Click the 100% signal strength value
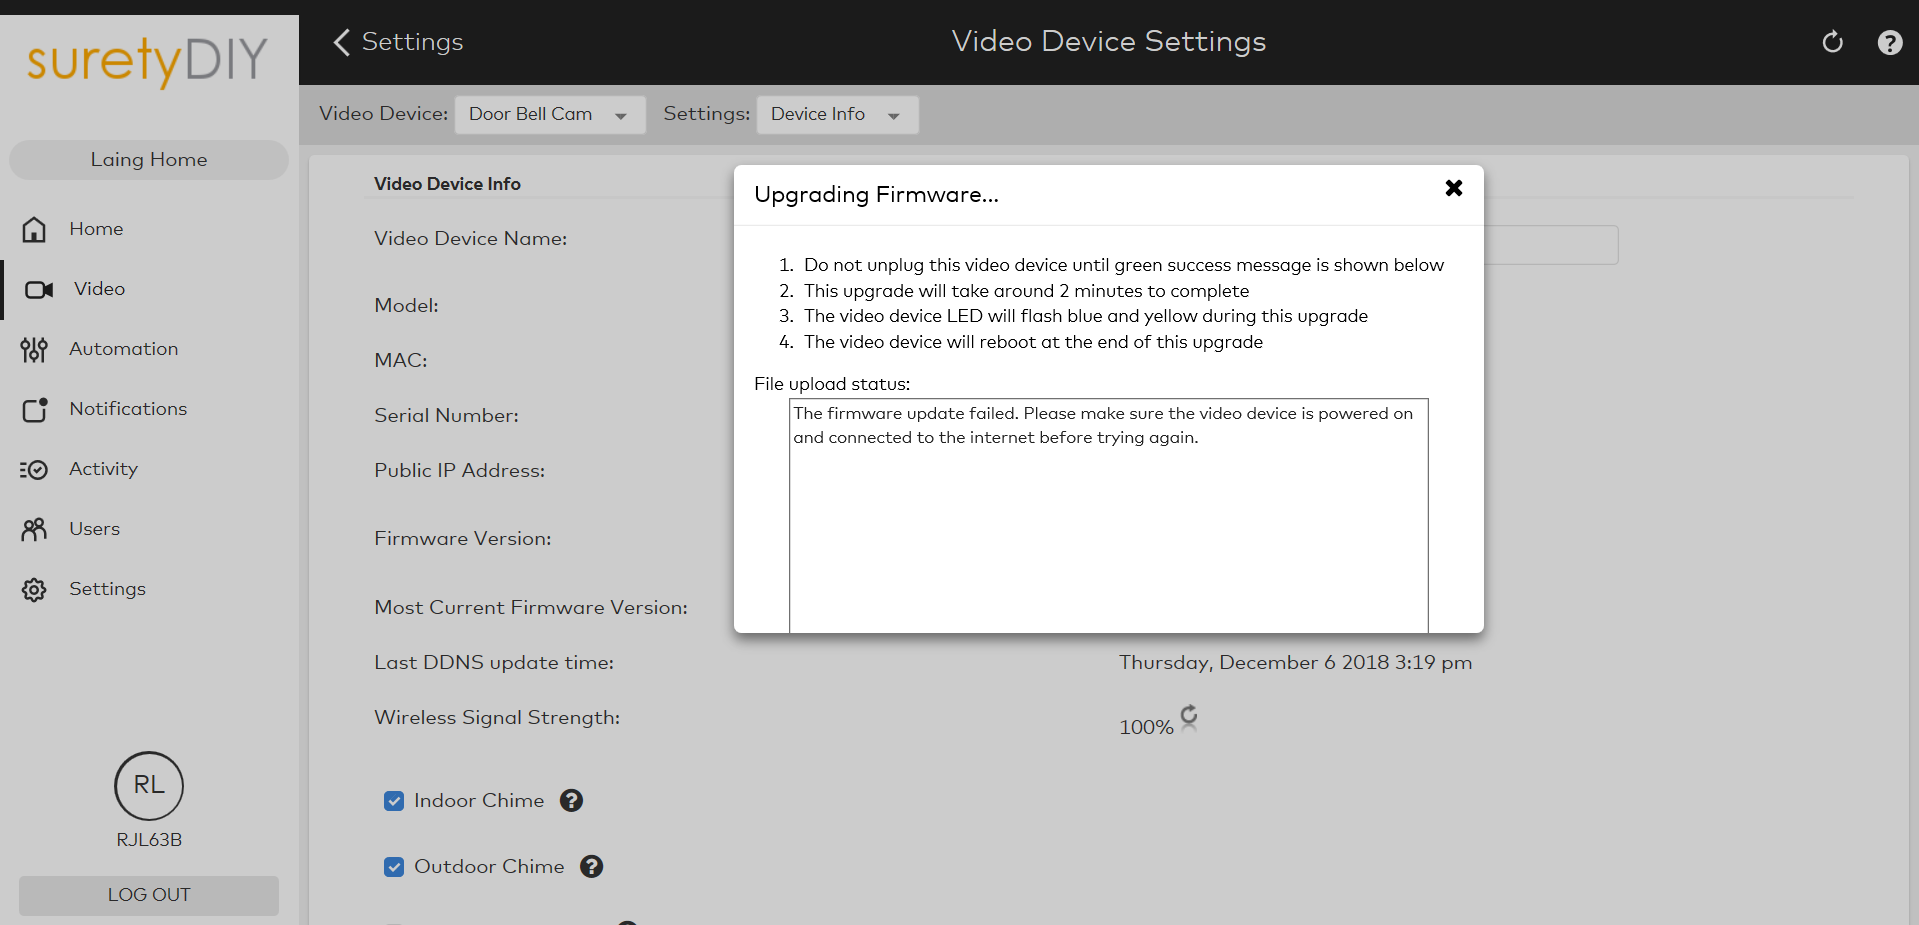Image resolution: width=1919 pixels, height=925 pixels. pyautogui.click(x=1146, y=727)
